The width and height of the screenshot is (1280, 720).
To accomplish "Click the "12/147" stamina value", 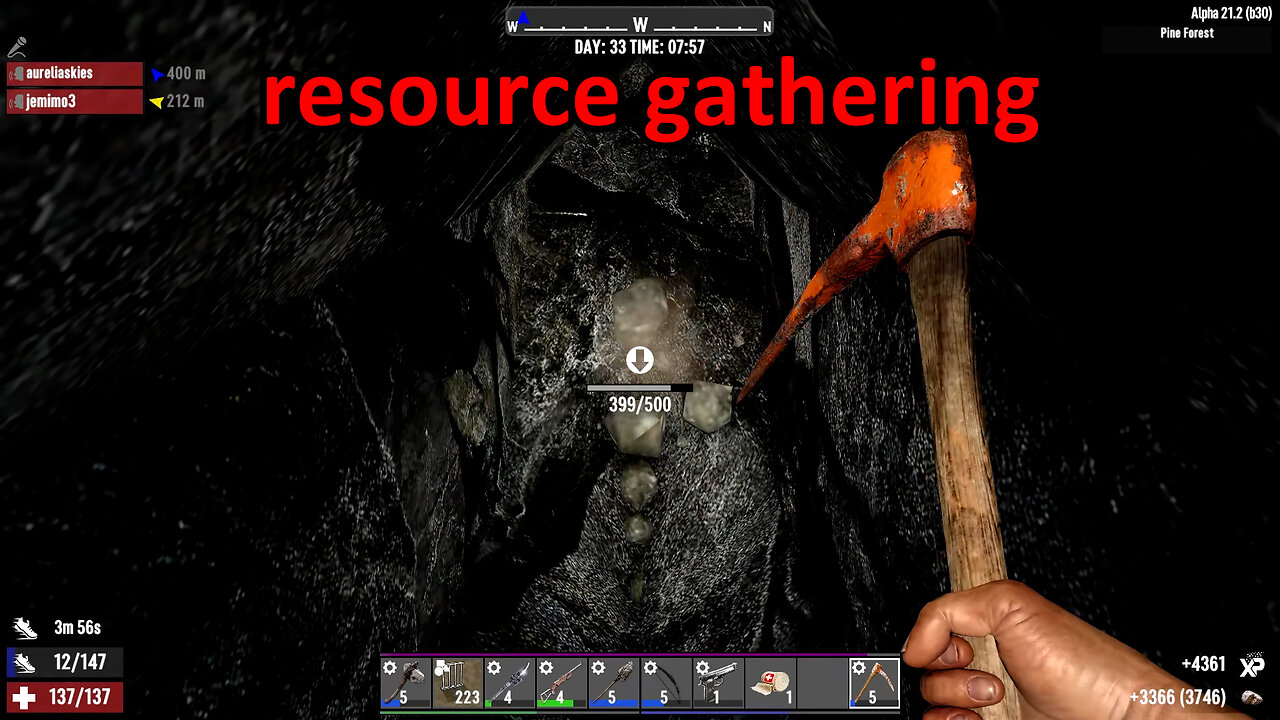I will (80, 662).
